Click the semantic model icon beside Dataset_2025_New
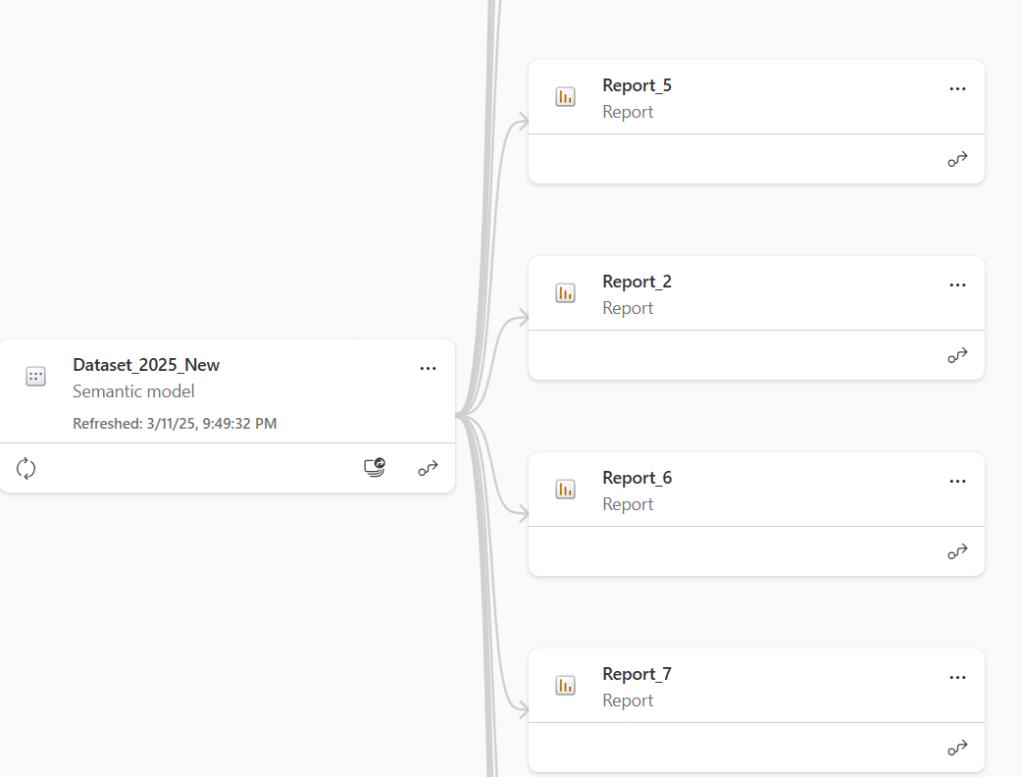1023x777 pixels. [35, 376]
